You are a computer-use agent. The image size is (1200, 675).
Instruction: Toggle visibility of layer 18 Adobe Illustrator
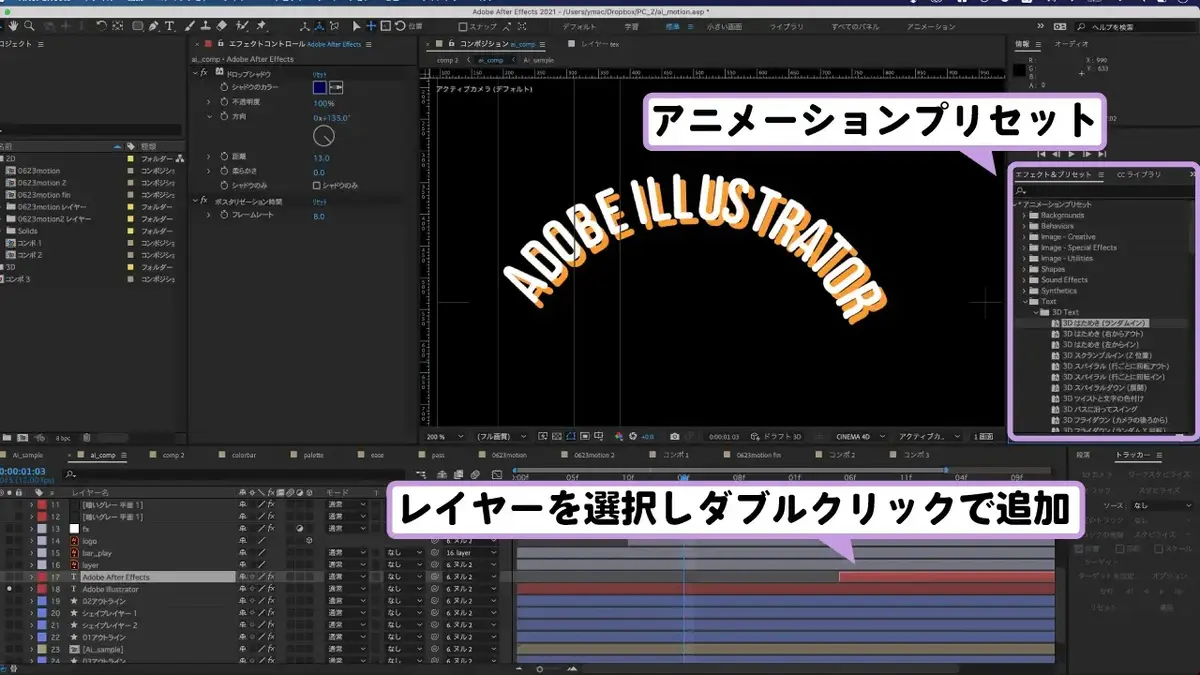click(8, 589)
